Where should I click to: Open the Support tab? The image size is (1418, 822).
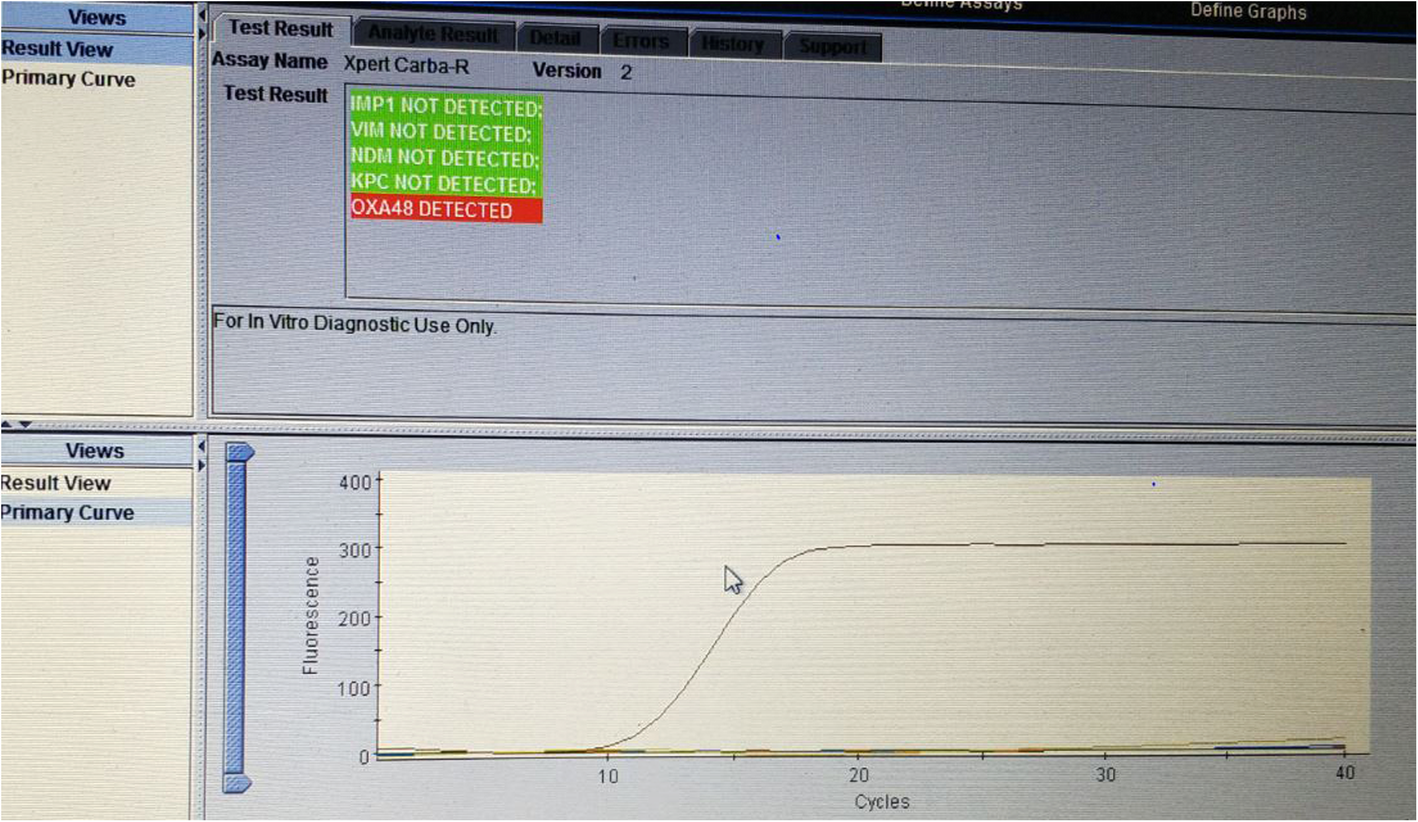[x=832, y=47]
